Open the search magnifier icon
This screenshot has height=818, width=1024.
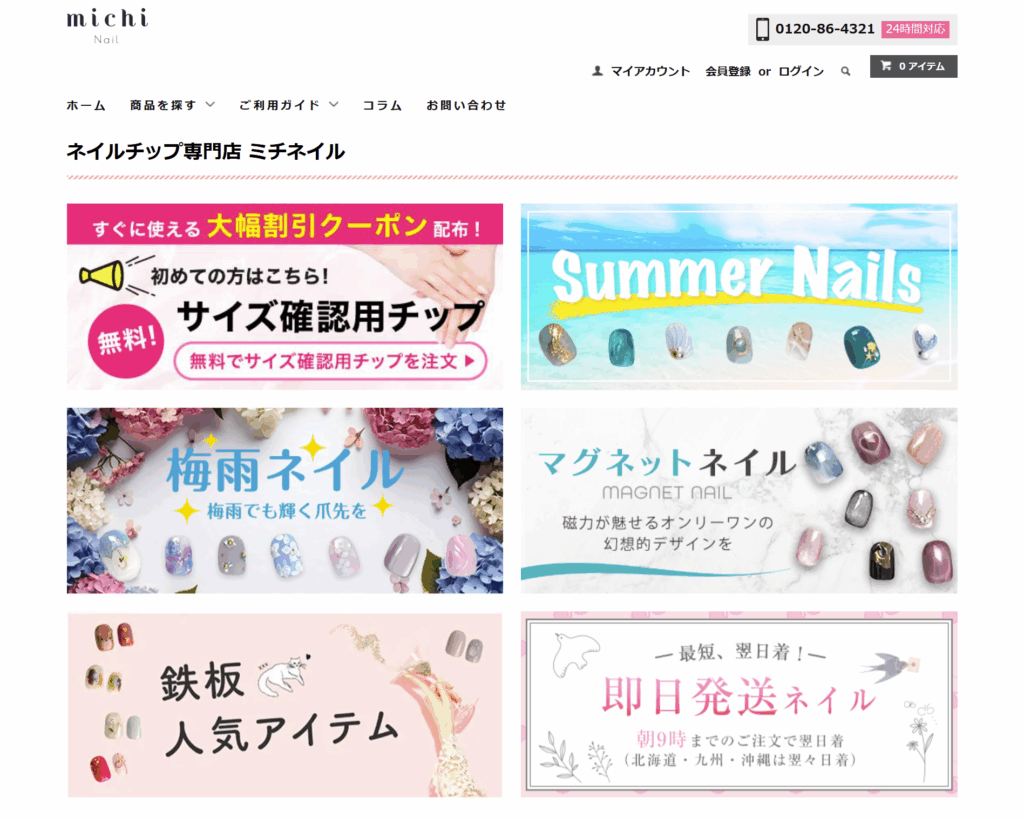[845, 71]
